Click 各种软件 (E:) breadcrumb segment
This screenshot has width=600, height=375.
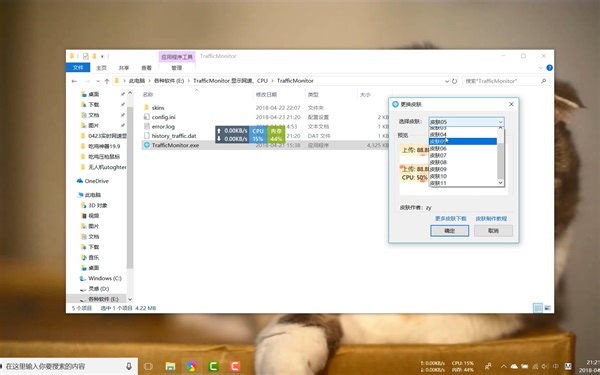(x=169, y=81)
